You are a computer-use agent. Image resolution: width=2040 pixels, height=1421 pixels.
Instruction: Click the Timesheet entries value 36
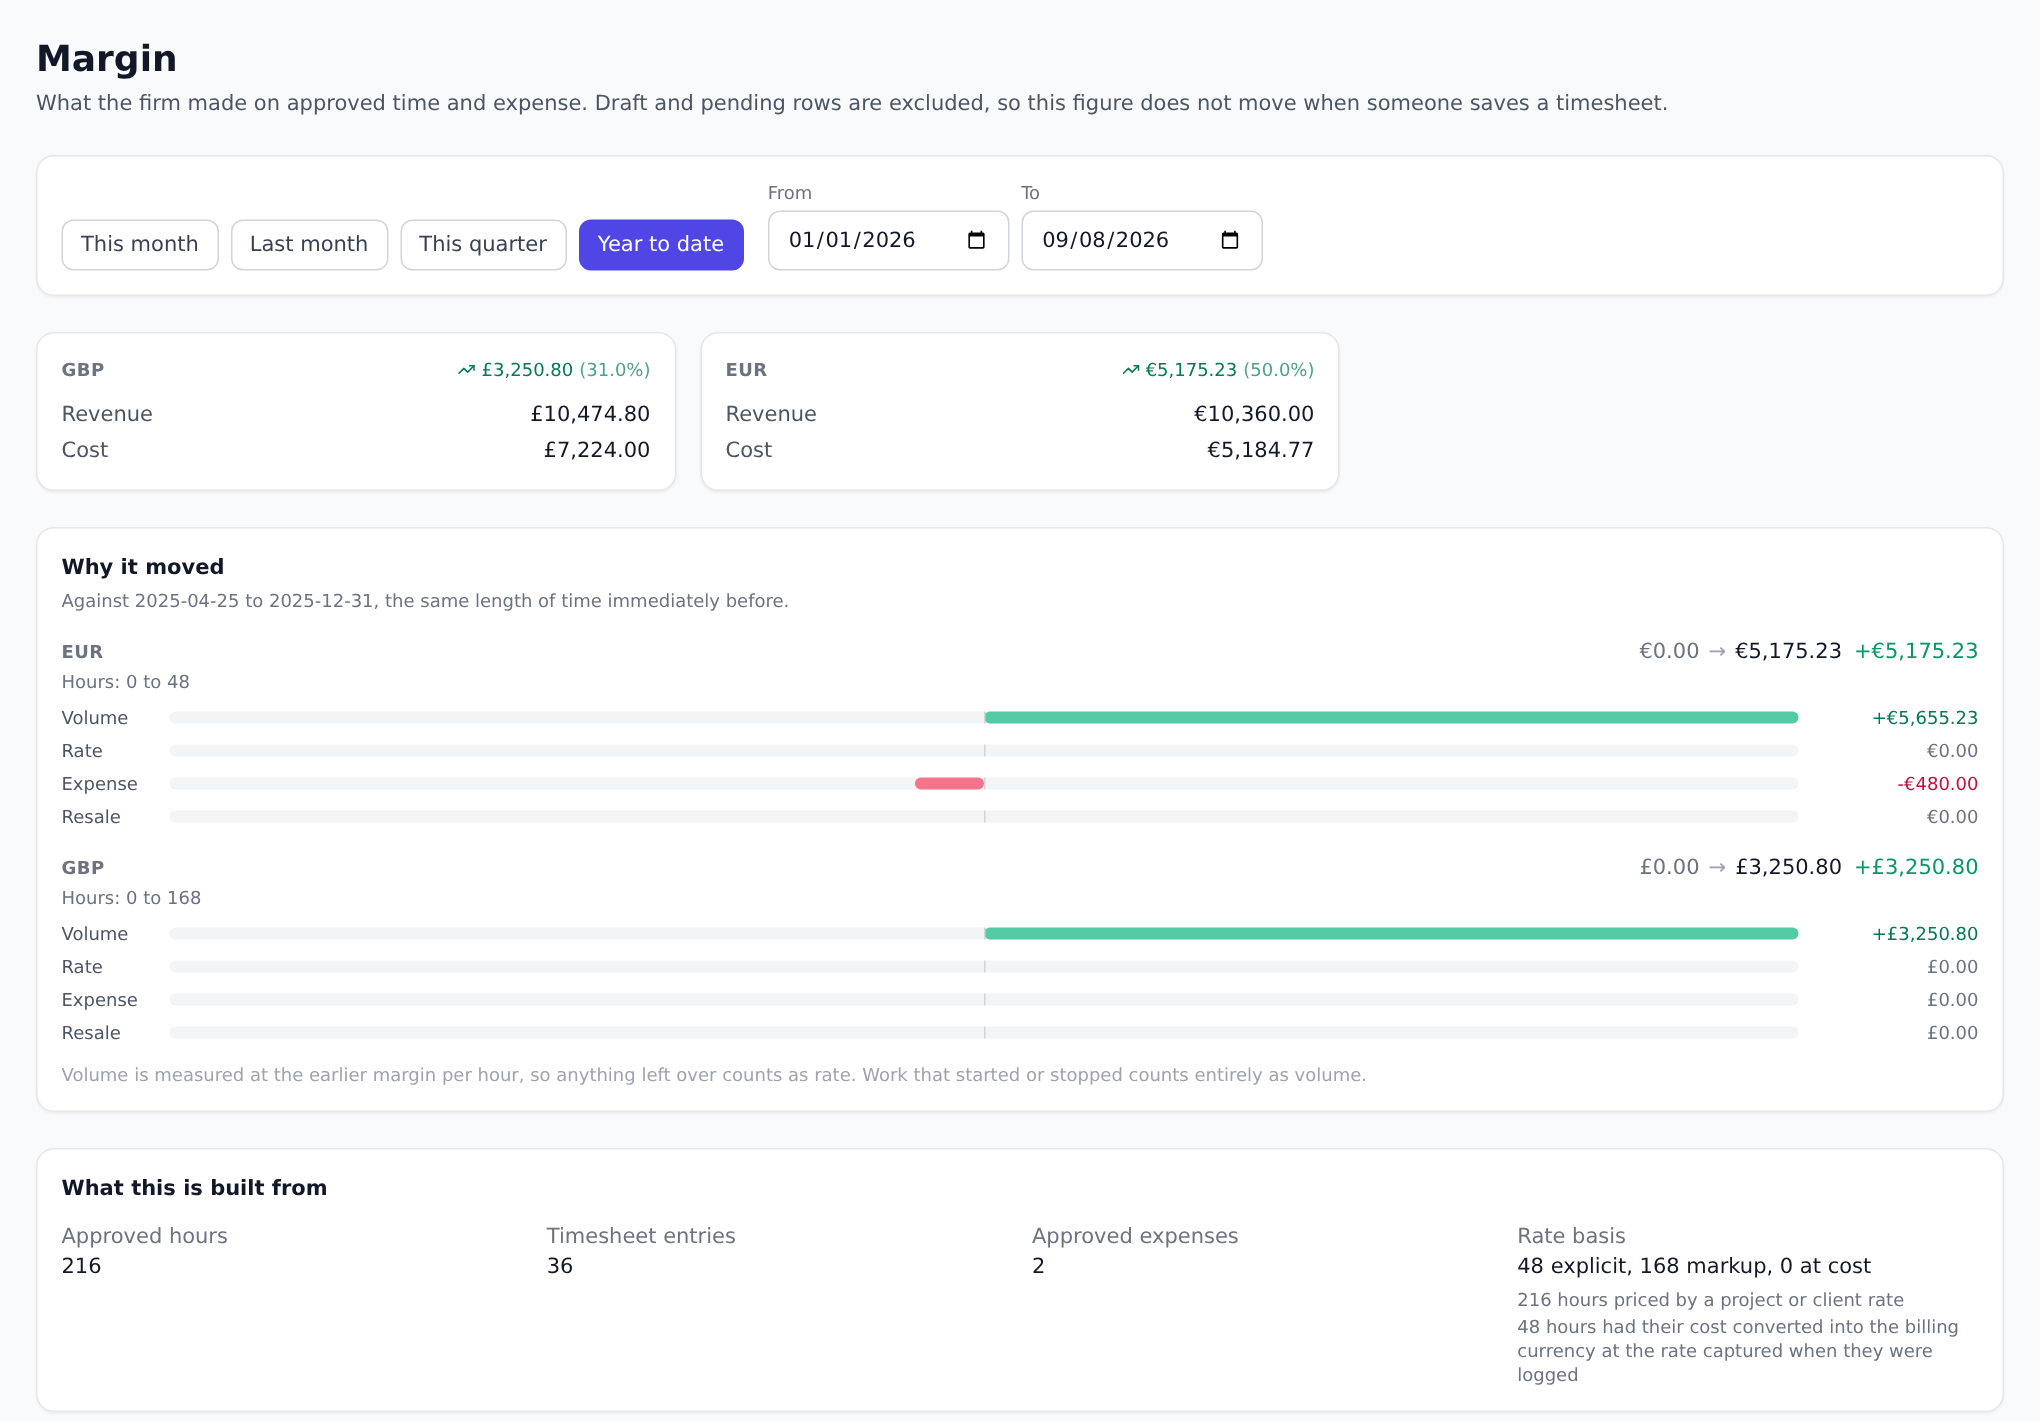pos(560,1266)
